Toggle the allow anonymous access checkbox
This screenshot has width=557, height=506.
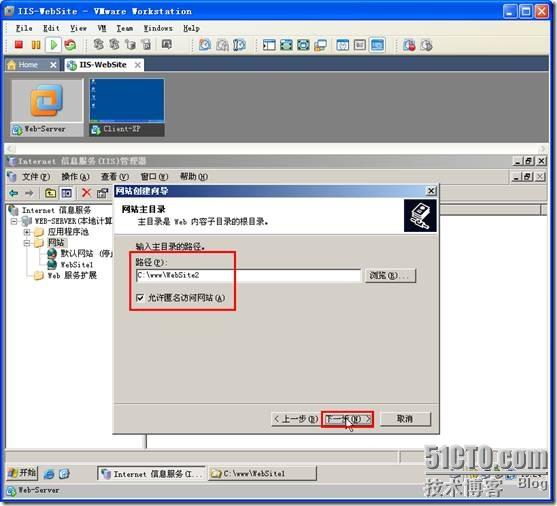point(140,297)
